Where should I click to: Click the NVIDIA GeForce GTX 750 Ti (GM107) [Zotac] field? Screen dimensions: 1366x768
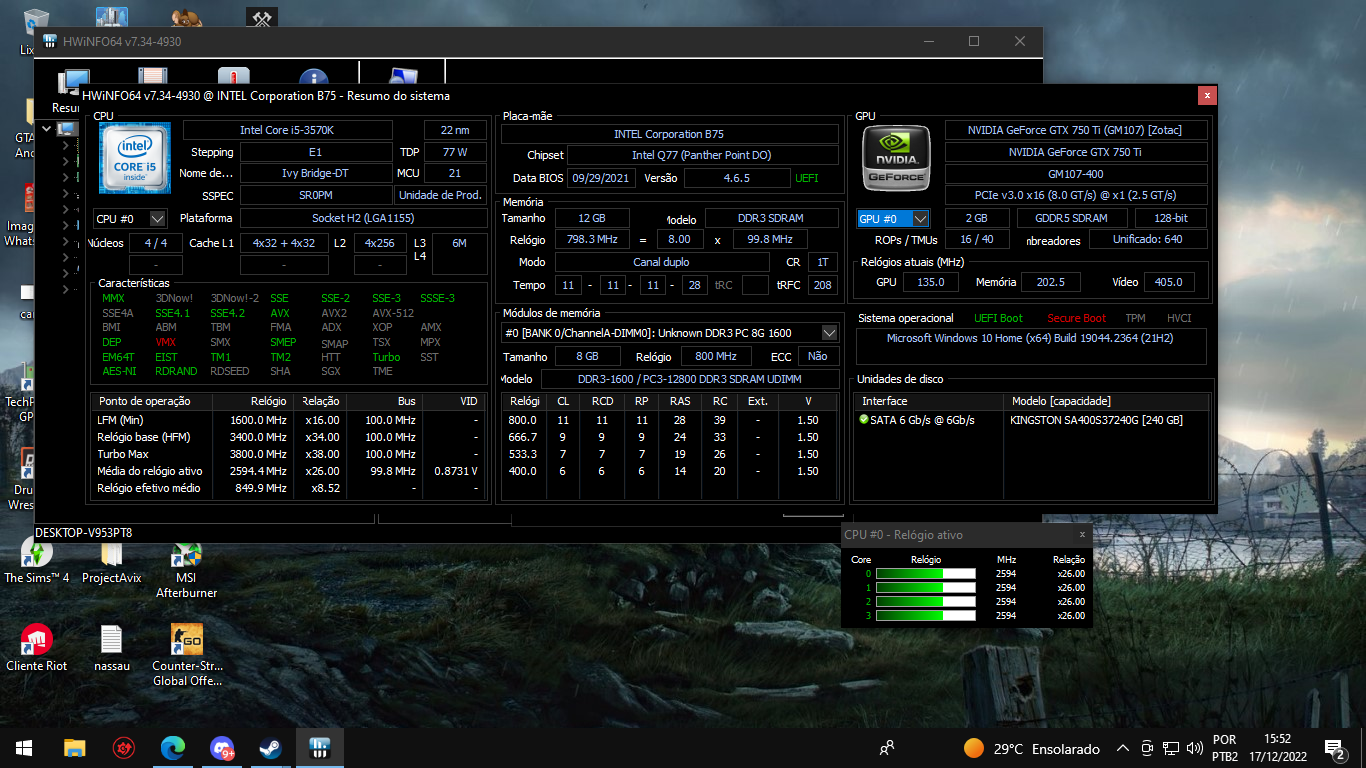coord(1076,130)
